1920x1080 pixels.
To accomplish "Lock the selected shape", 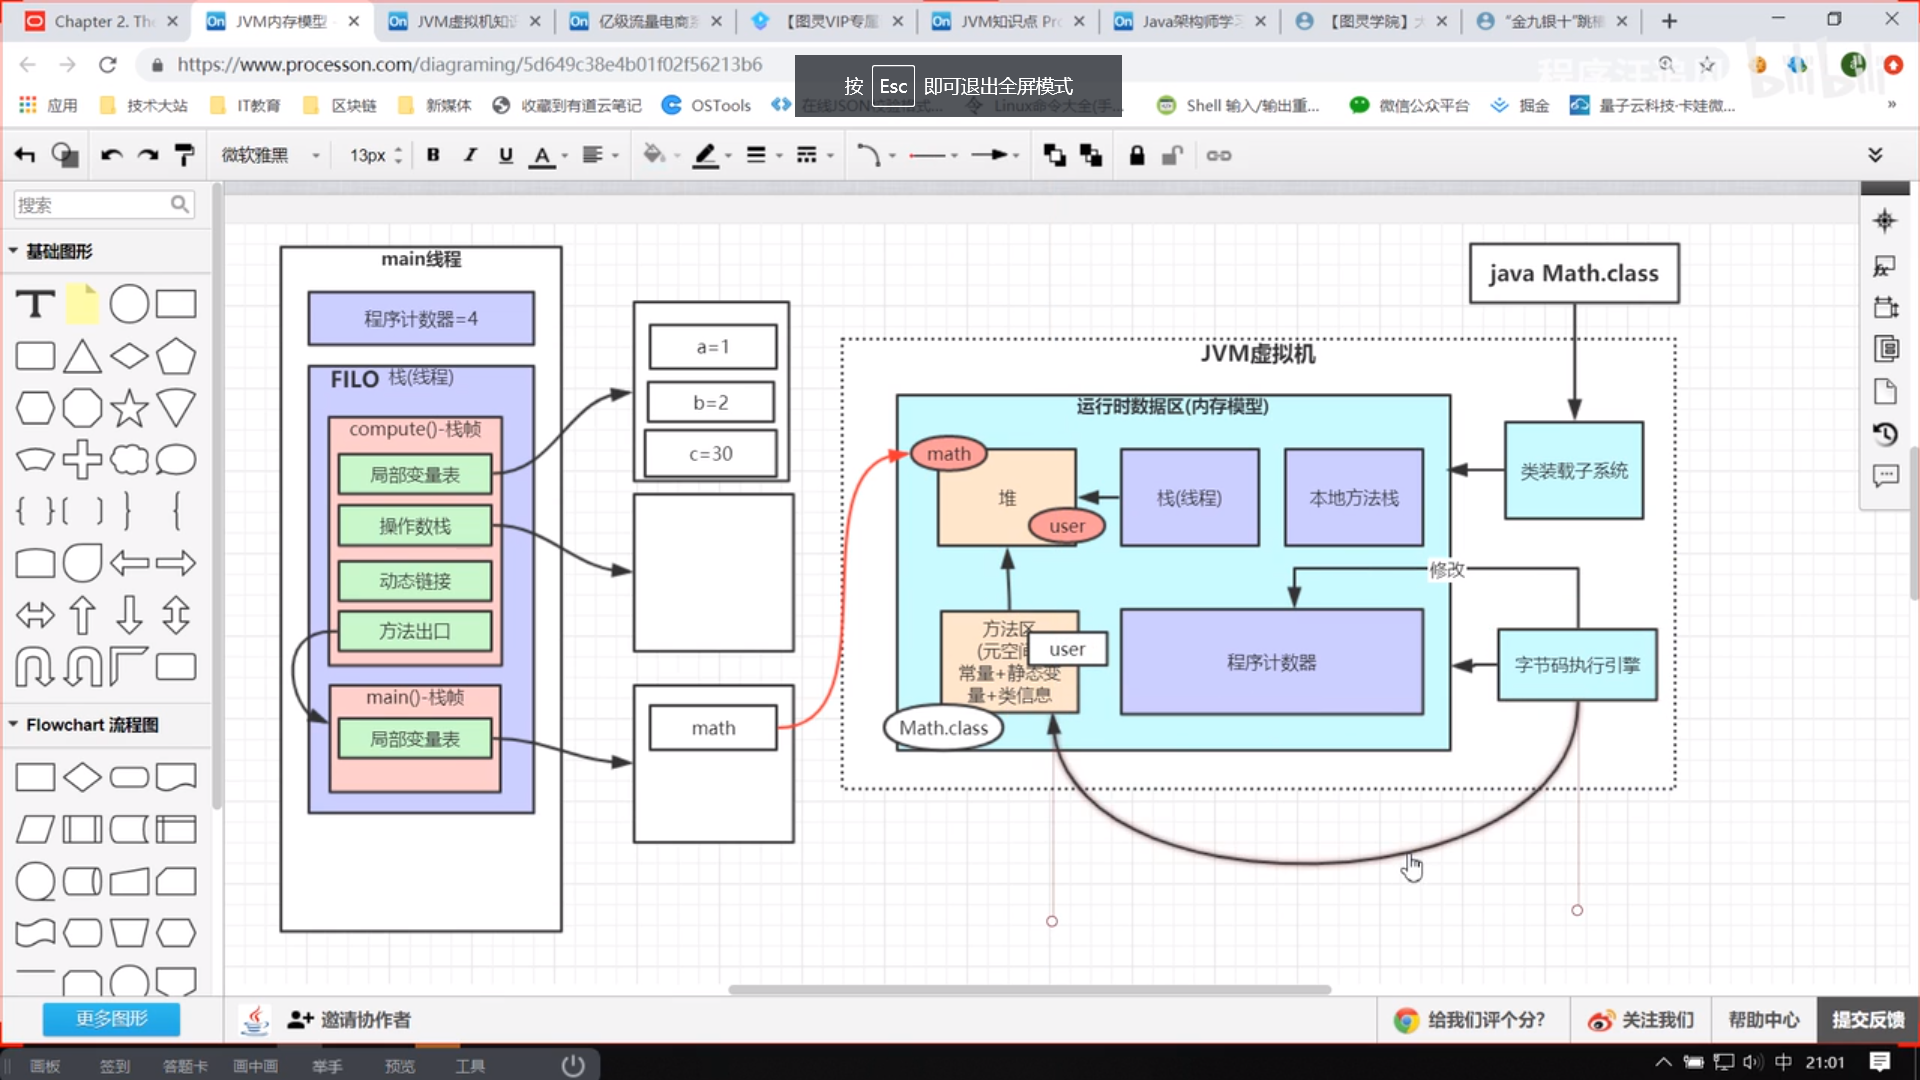I will tap(1137, 155).
